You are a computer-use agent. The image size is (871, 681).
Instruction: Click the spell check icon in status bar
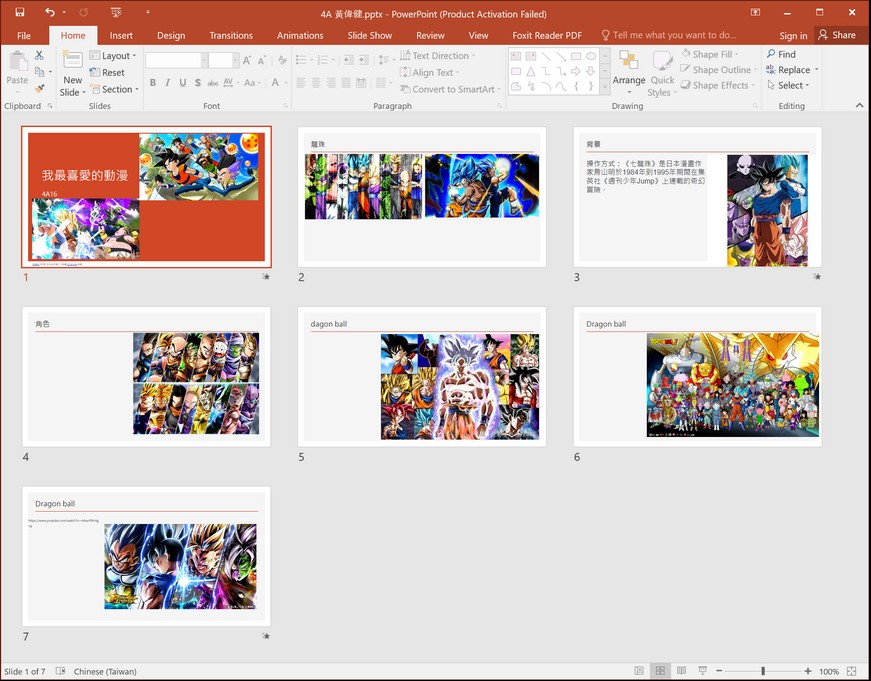(61, 671)
